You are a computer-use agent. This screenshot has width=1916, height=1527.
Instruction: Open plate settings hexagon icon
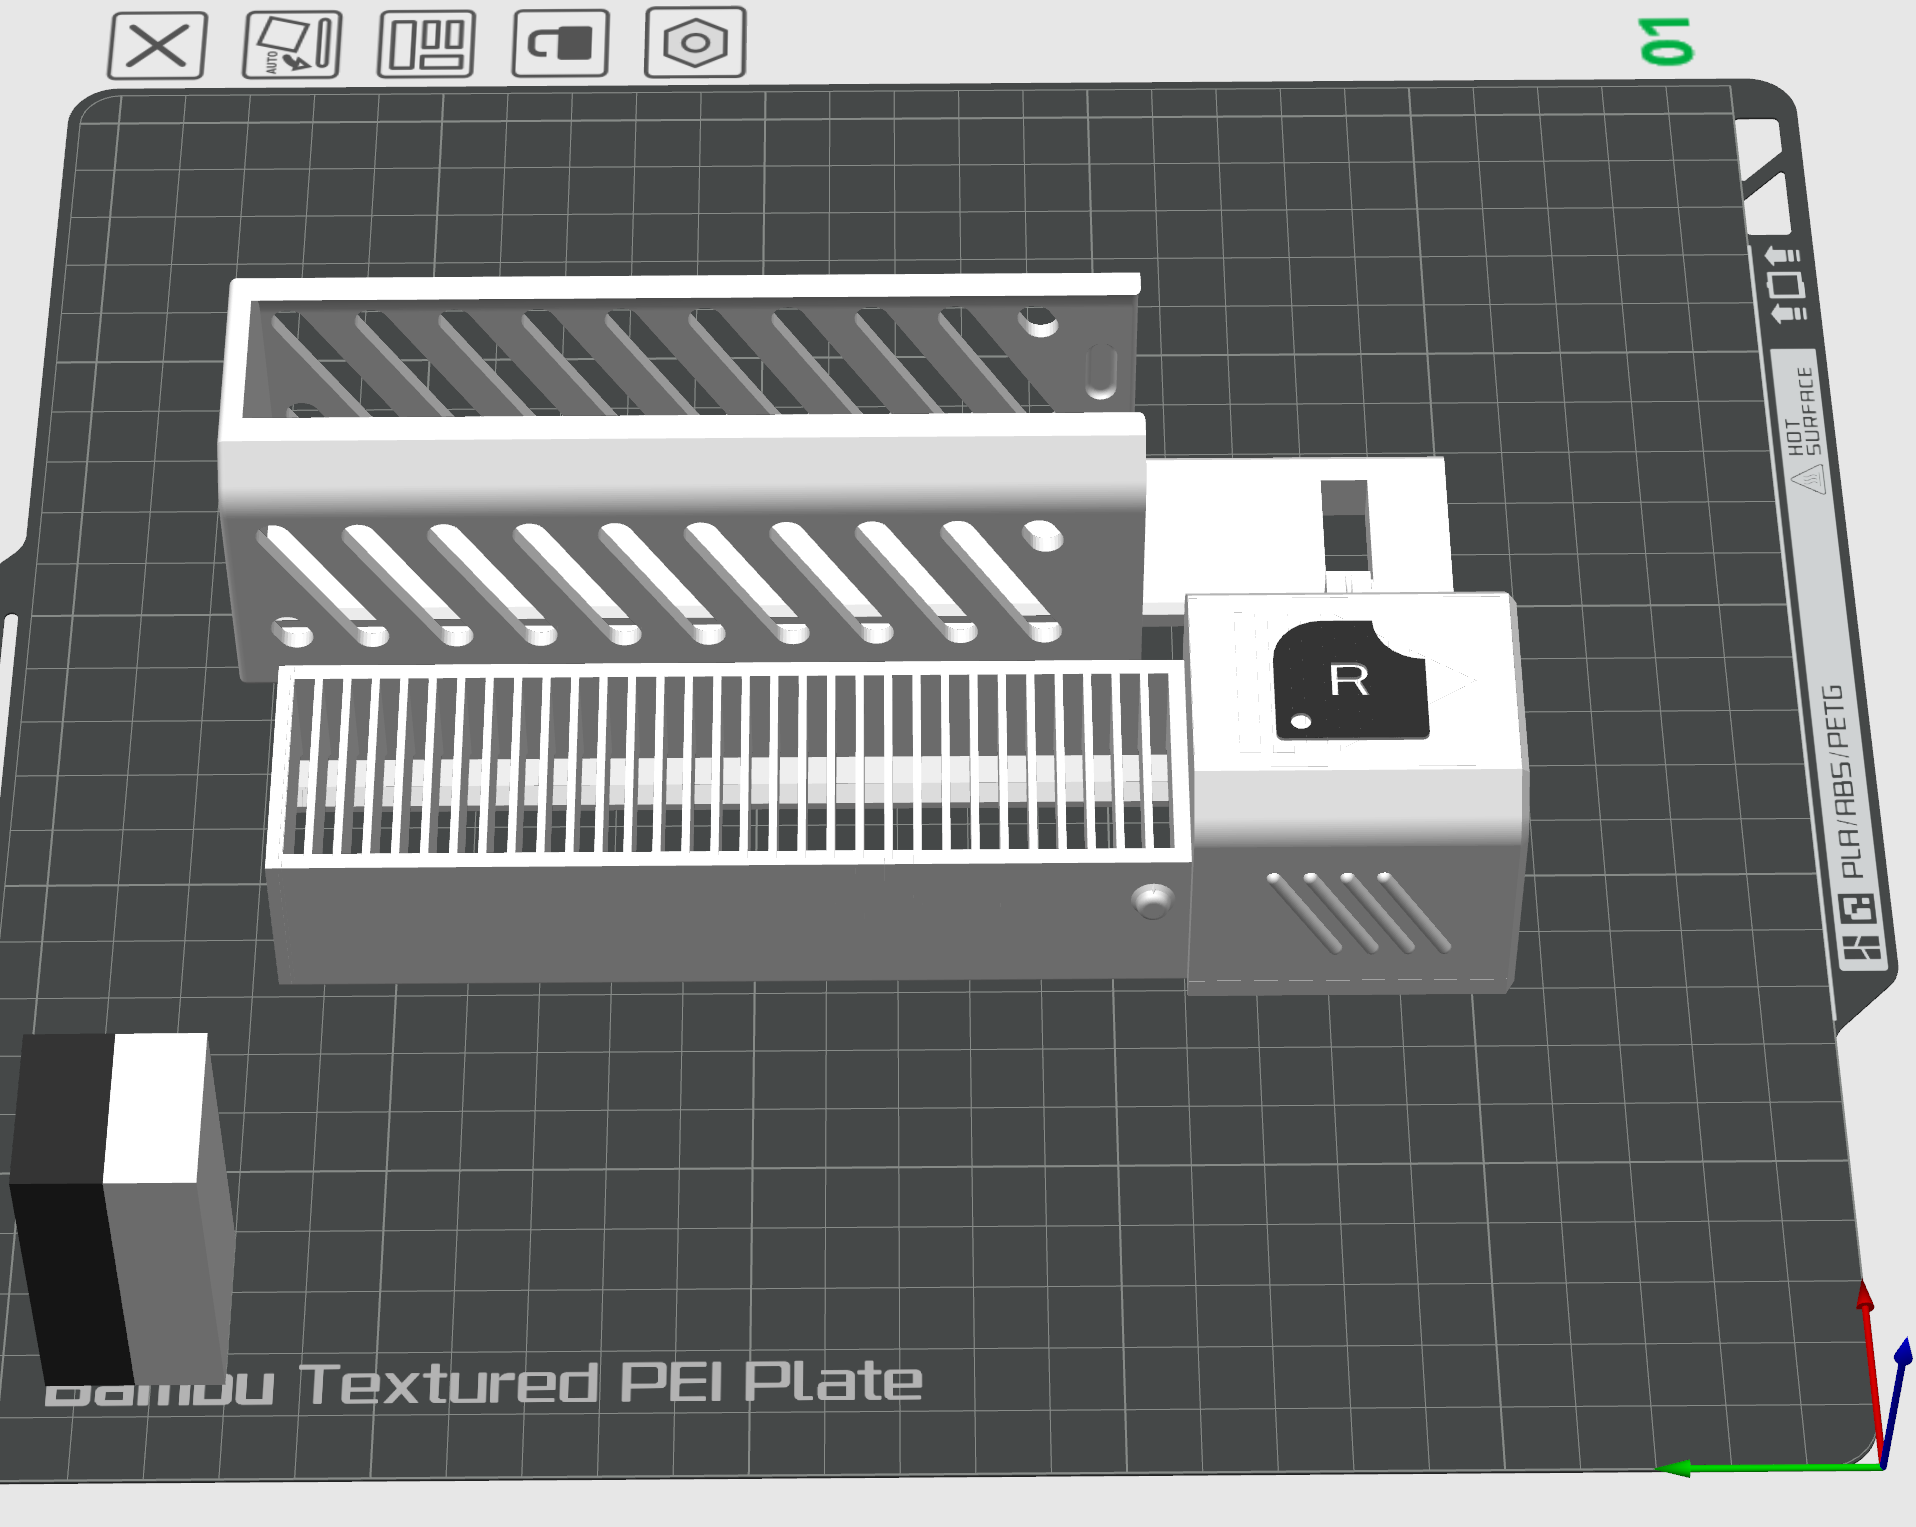click(695, 42)
